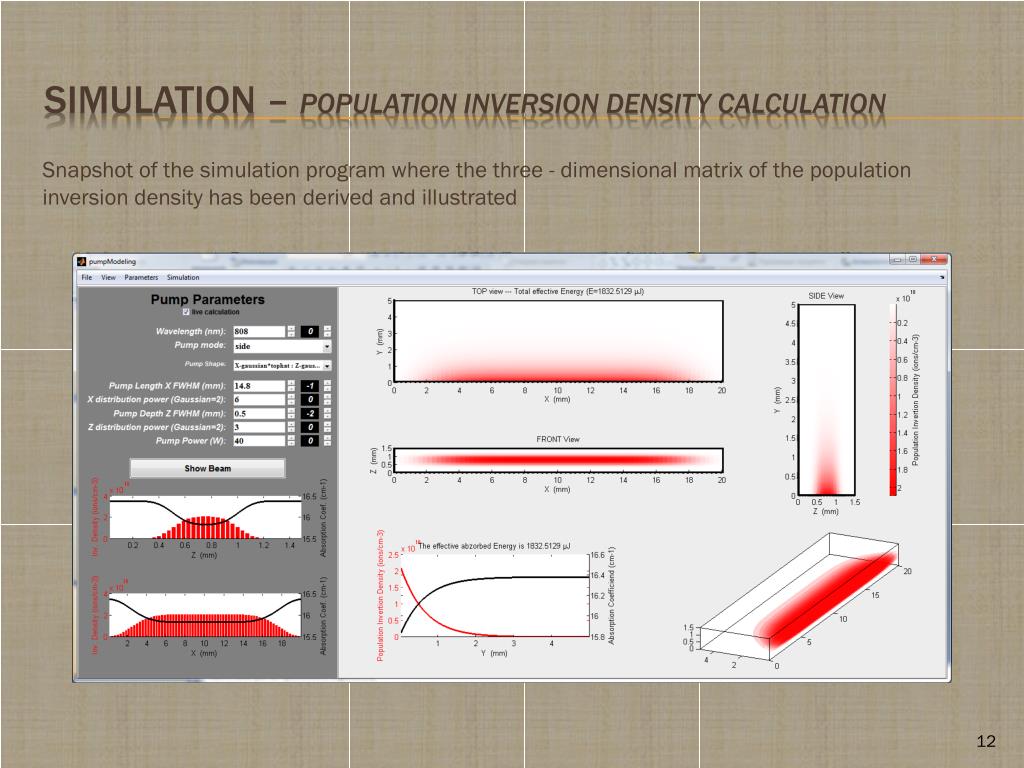This screenshot has width=1024, height=768.
Task: Open the Pump mode dropdown
Action: click(282, 346)
